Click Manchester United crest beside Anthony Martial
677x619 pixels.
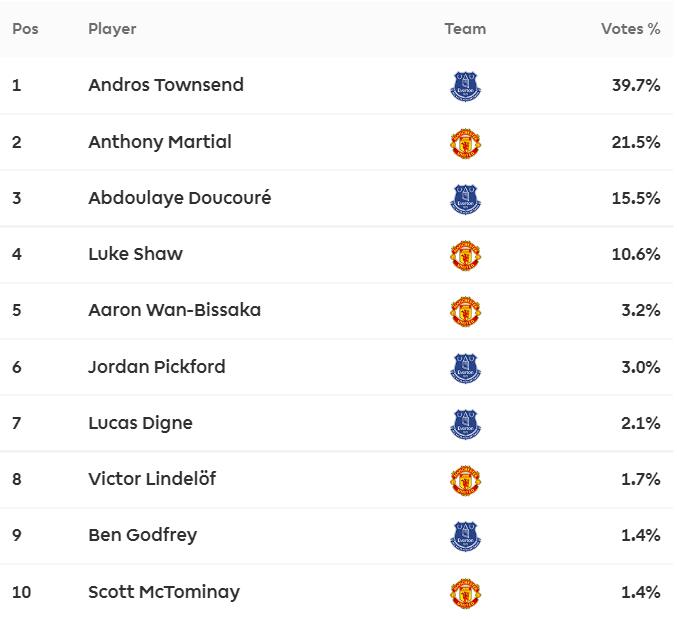(465, 143)
